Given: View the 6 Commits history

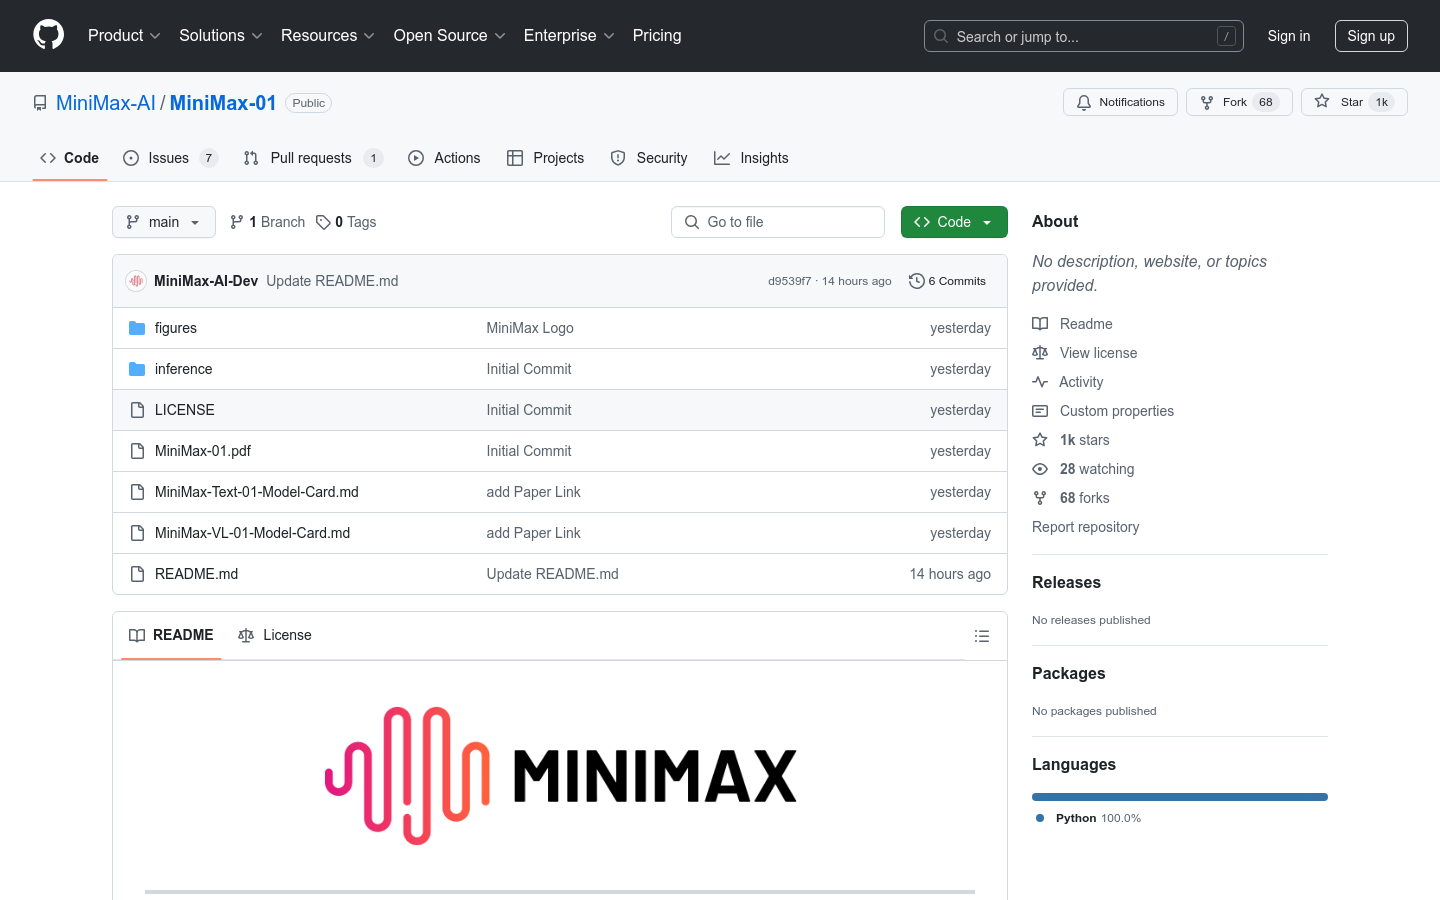Looking at the screenshot, I should coord(947,281).
